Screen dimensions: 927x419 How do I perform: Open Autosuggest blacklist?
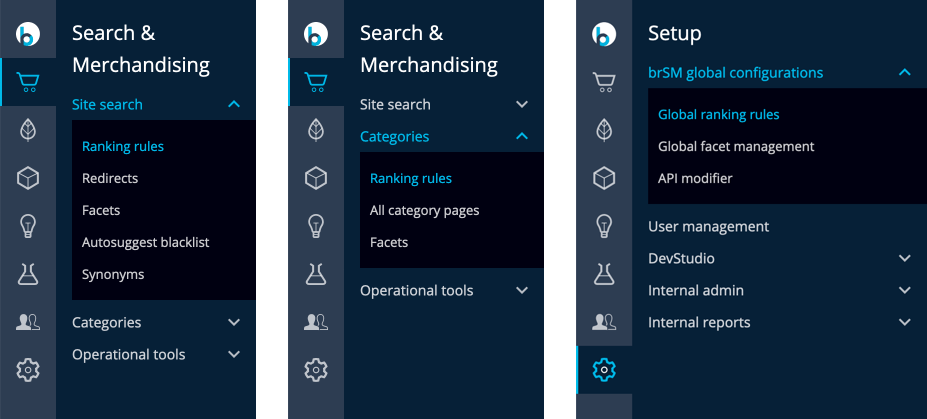click(145, 242)
